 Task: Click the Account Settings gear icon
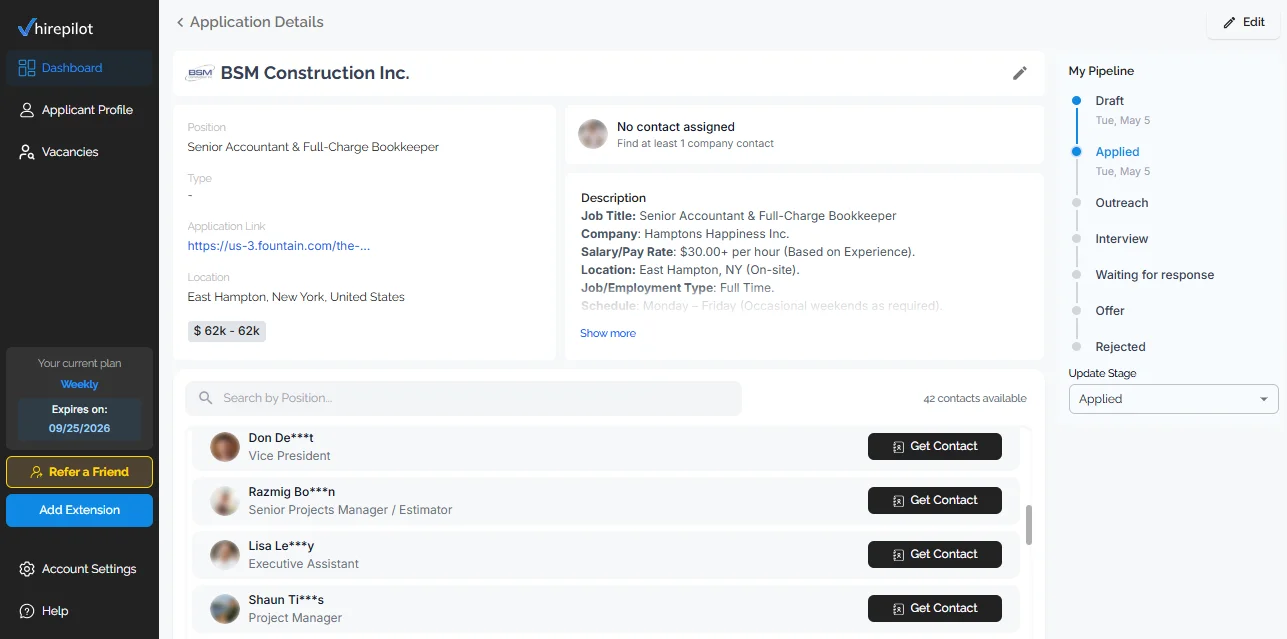(x=27, y=569)
